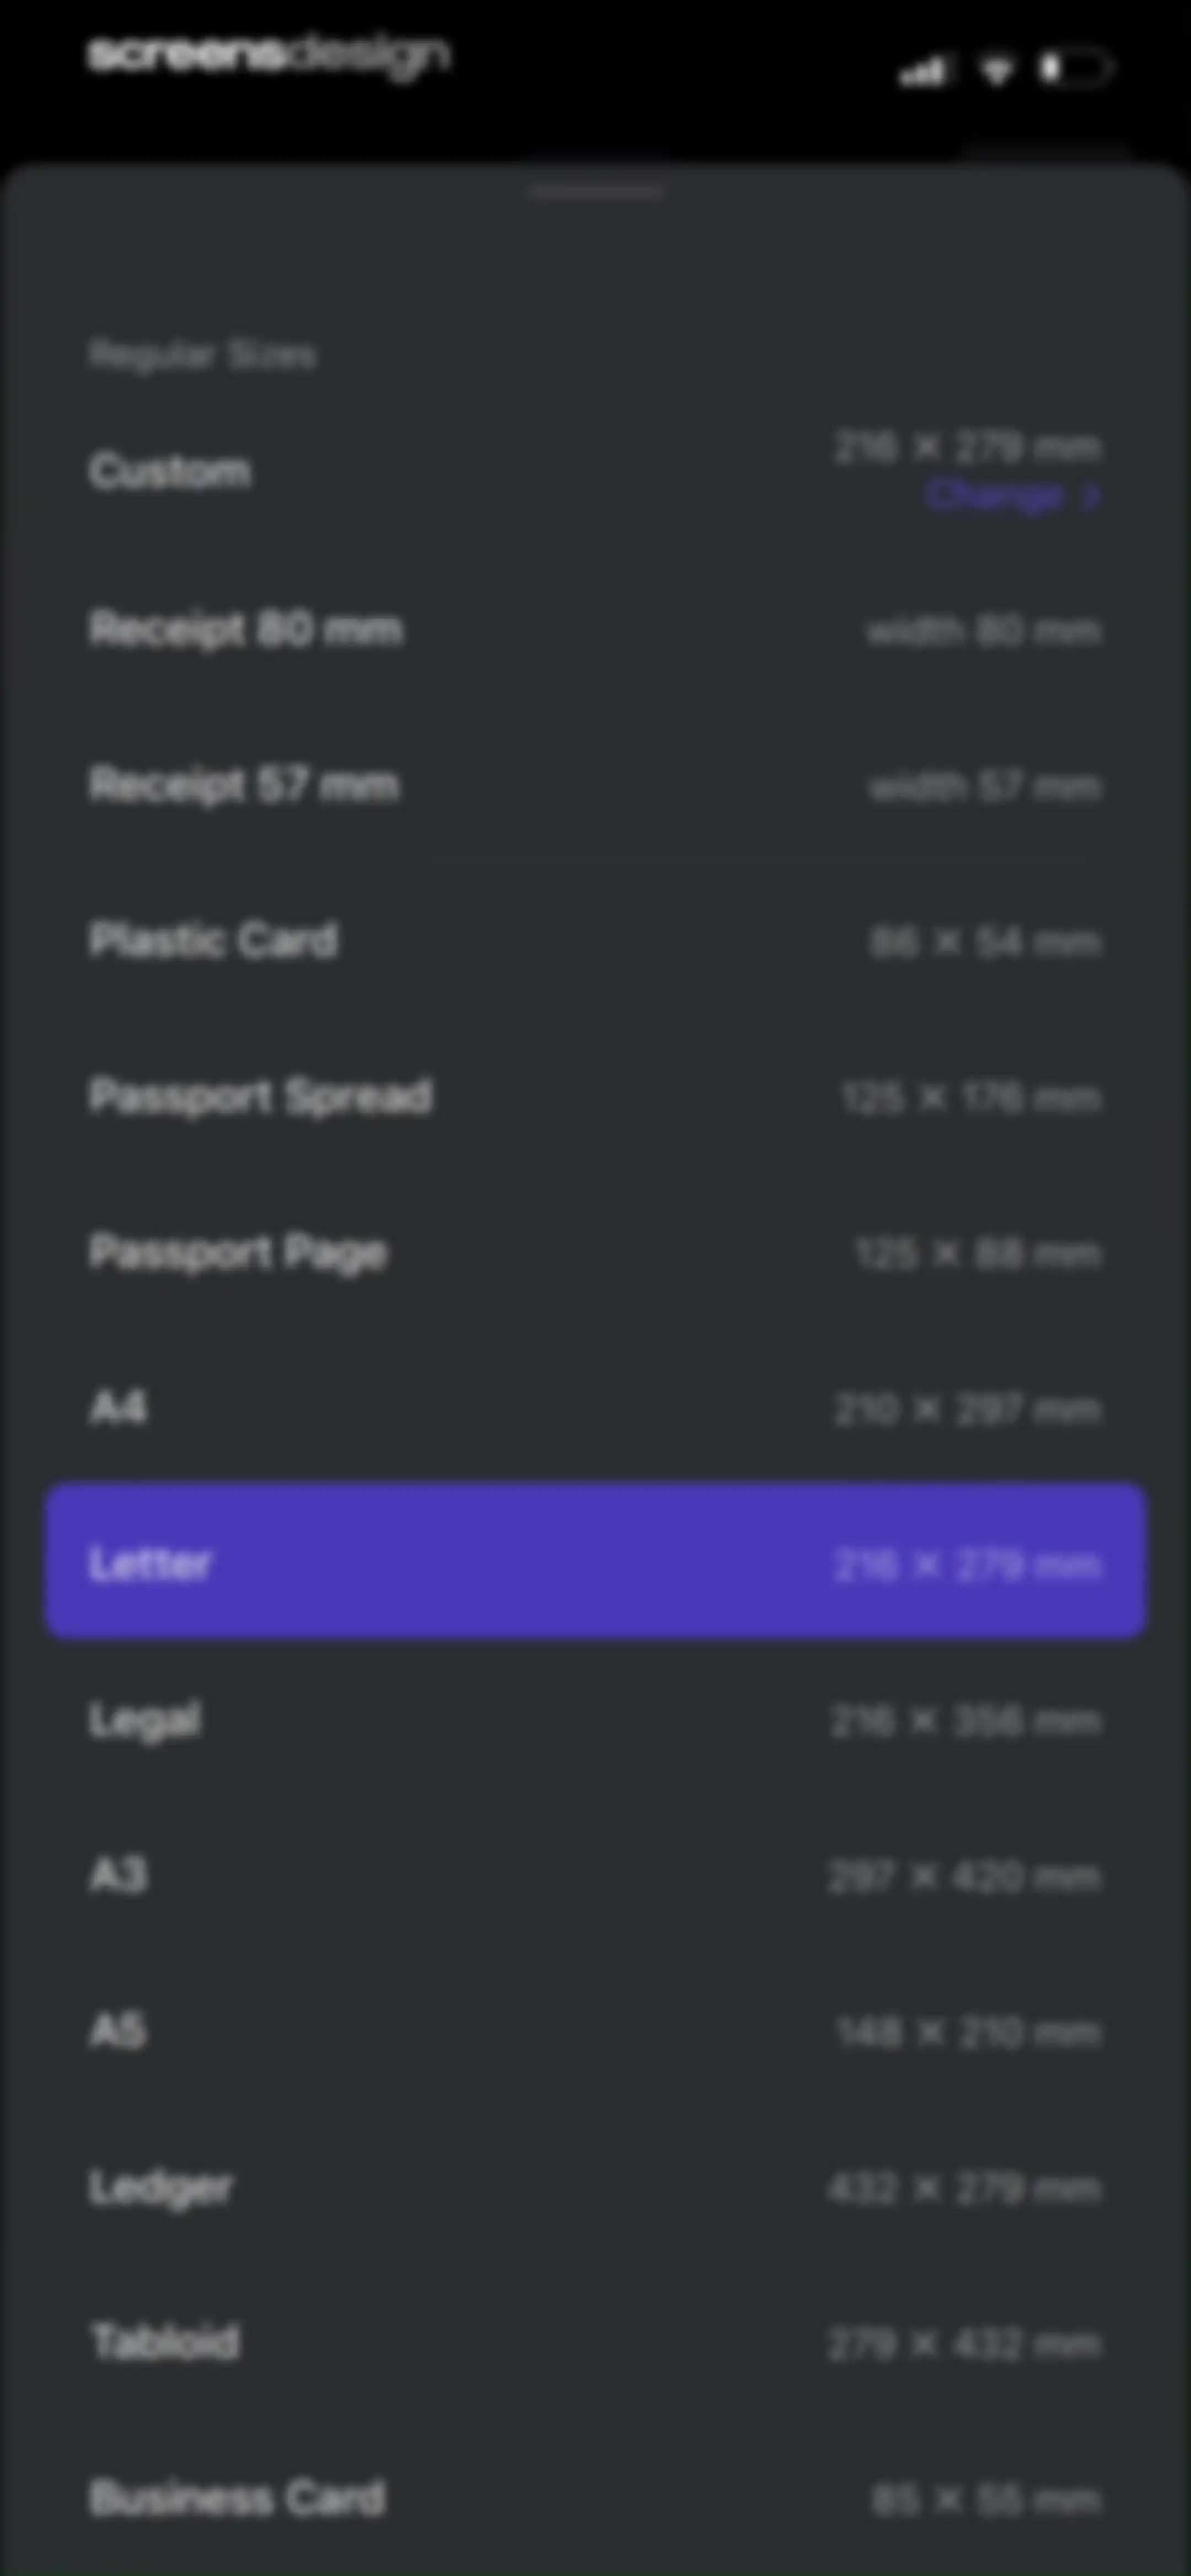Pick Business Card size
Screen dimensions: 1191x2576
pyautogui.click(x=595, y=2499)
